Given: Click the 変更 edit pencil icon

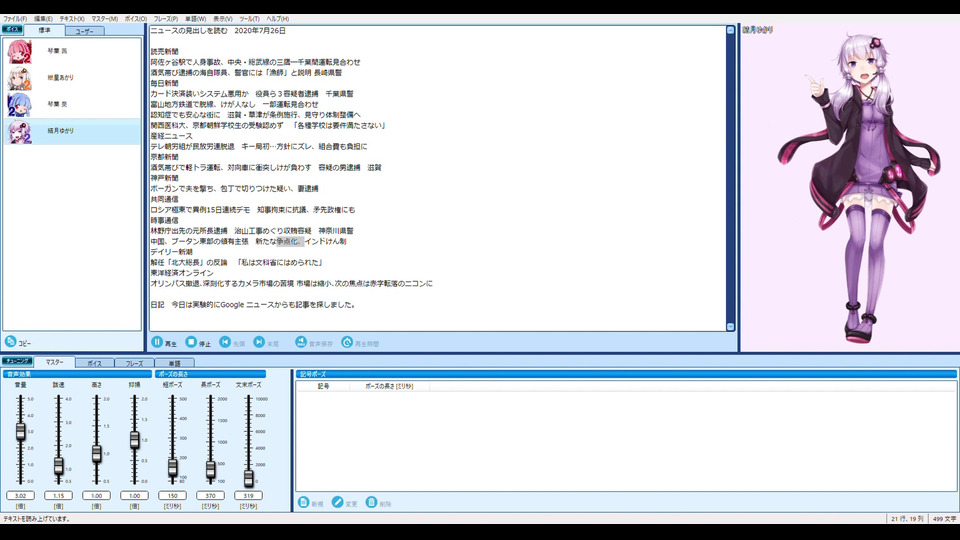Looking at the screenshot, I should pyautogui.click(x=337, y=502).
